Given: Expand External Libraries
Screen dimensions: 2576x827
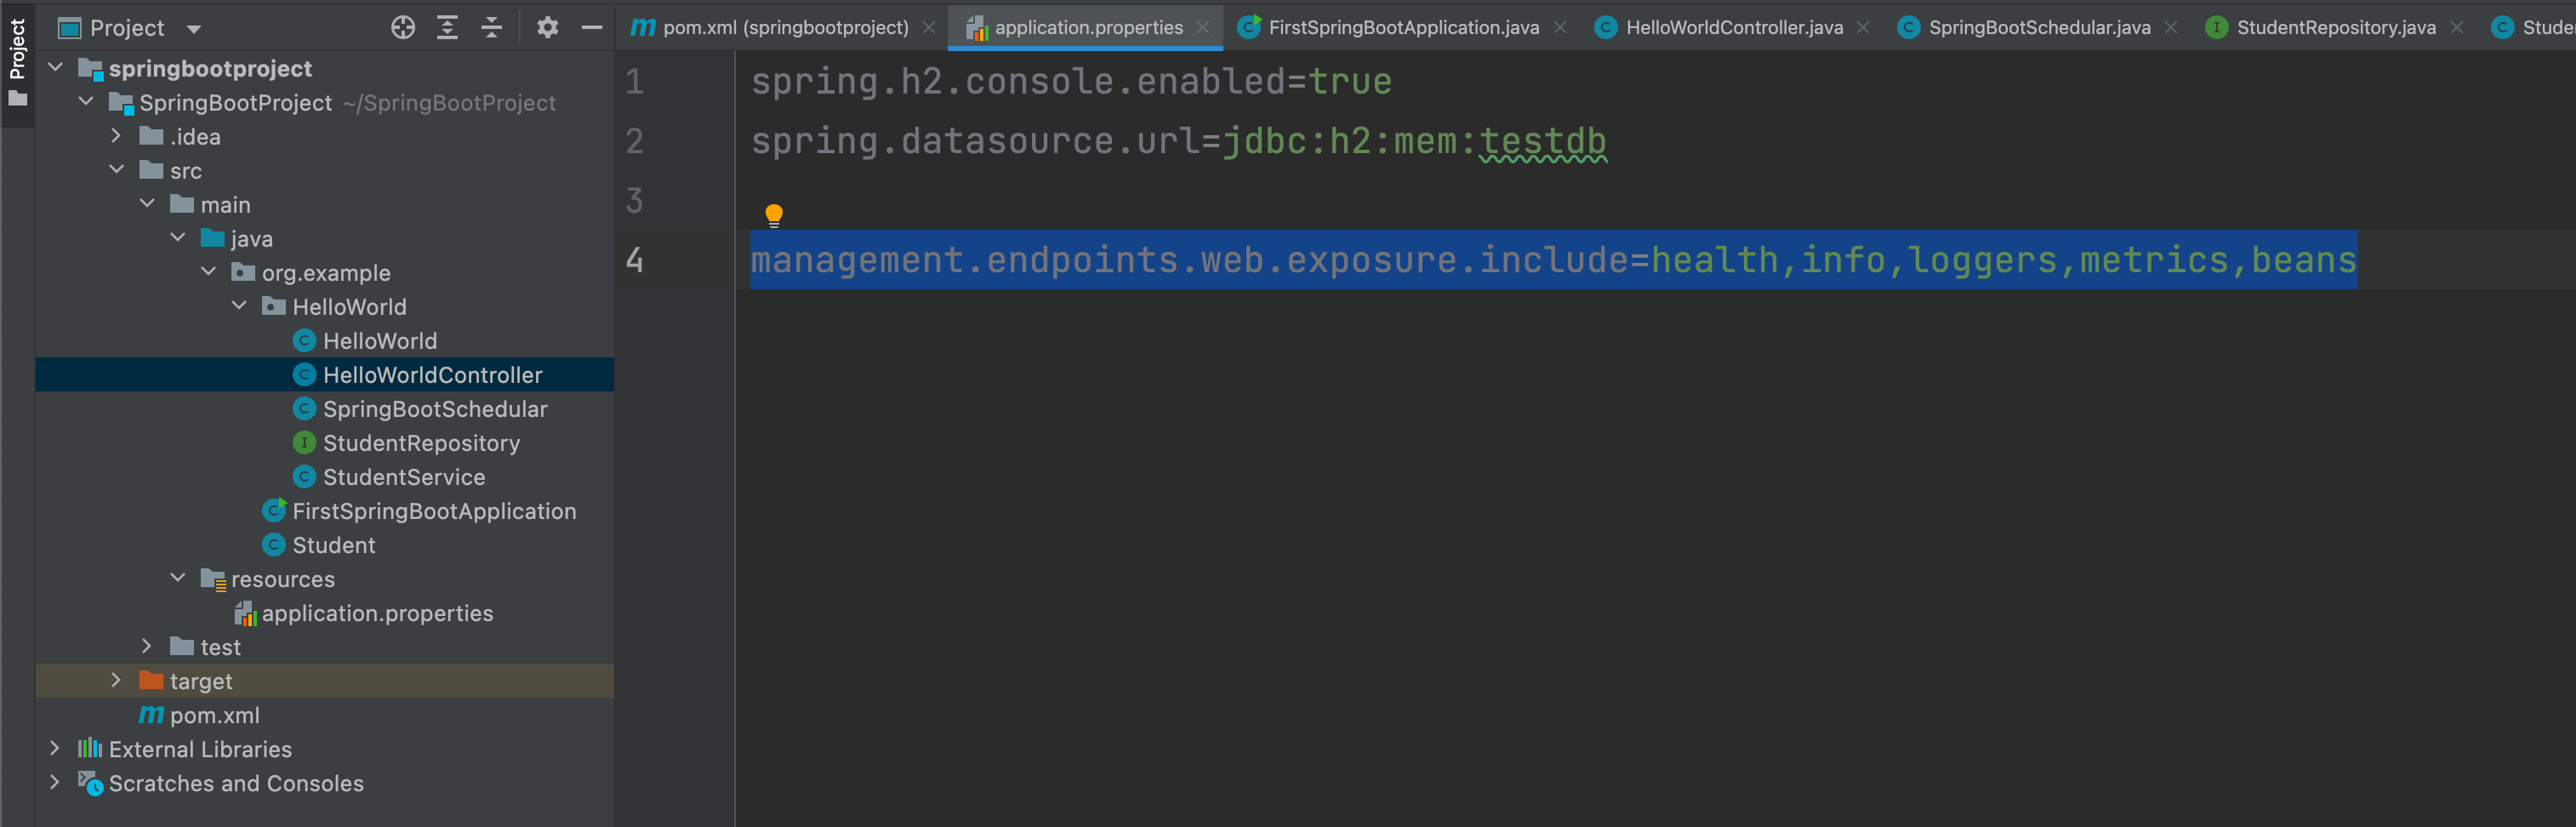Looking at the screenshot, I should pyautogui.click(x=55, y=748).
